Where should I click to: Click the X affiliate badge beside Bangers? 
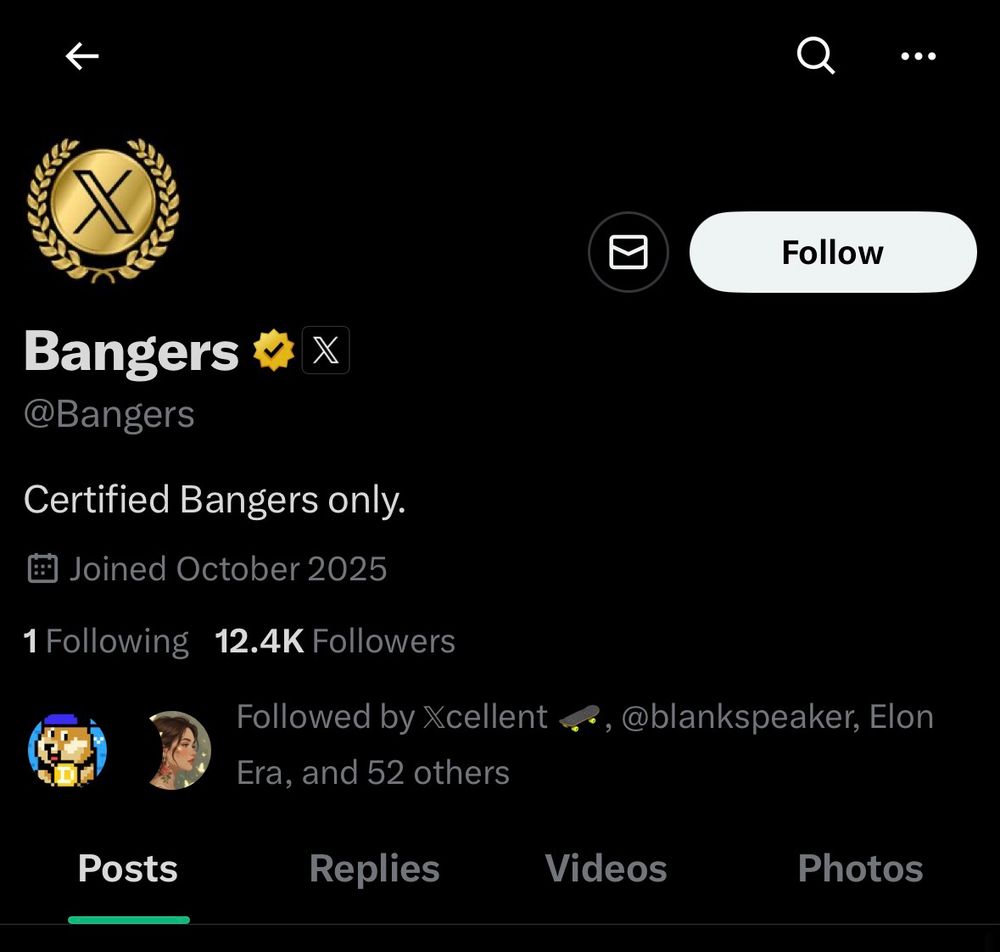326,350
